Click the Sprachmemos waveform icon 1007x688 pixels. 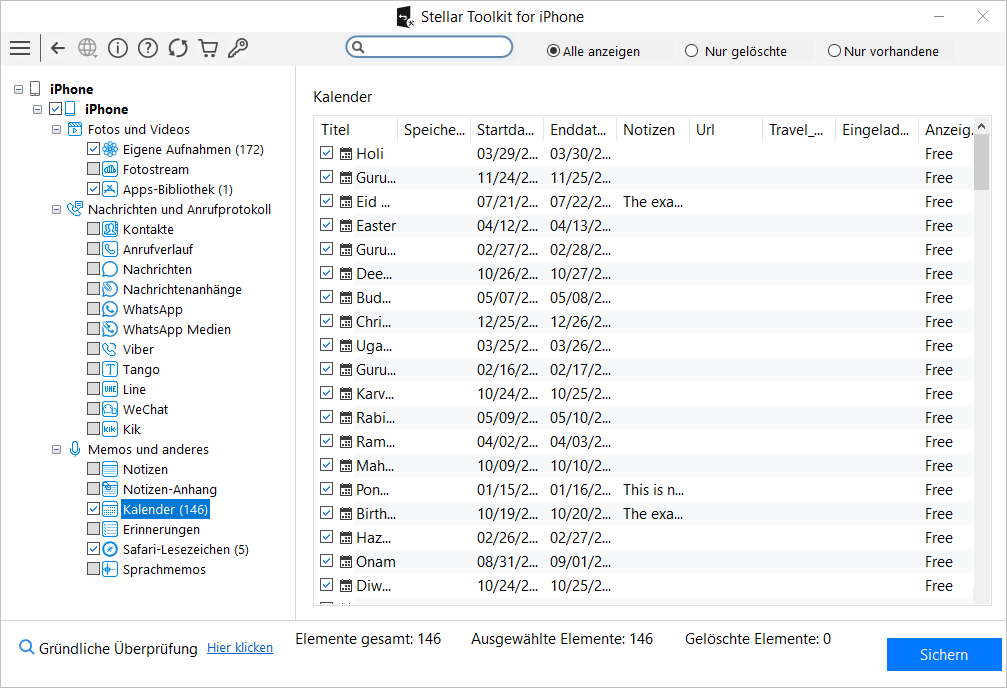(110, 569)
